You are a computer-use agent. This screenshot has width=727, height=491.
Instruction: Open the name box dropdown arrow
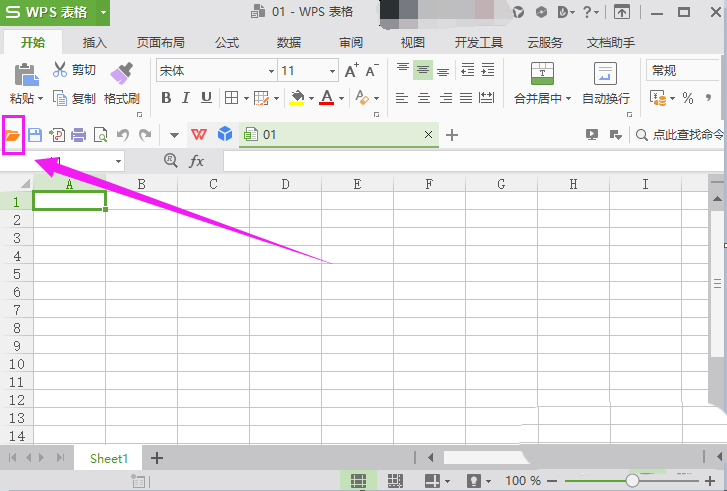tap(119, 161)
